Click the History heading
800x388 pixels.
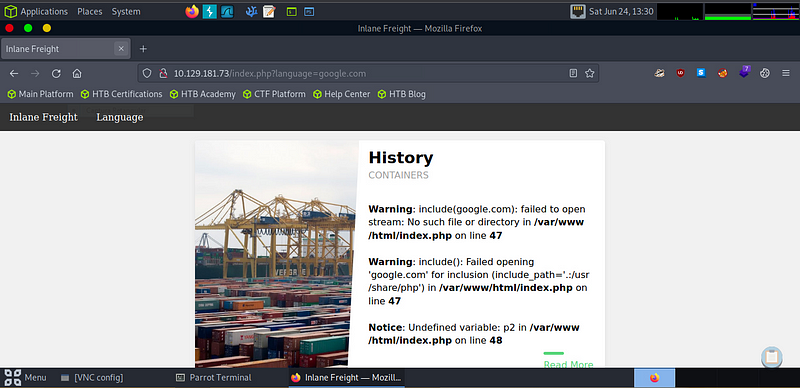coord(401,158)
